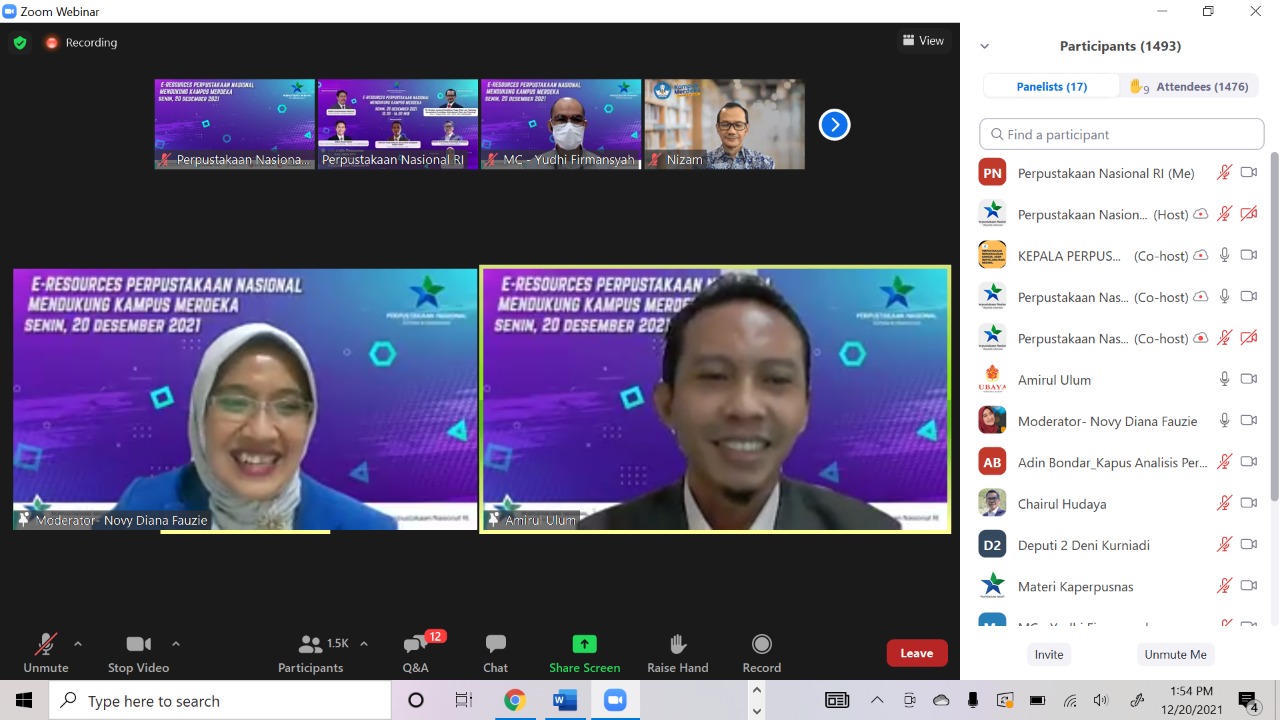Open the notification center icon

(x=1248, y=700)
